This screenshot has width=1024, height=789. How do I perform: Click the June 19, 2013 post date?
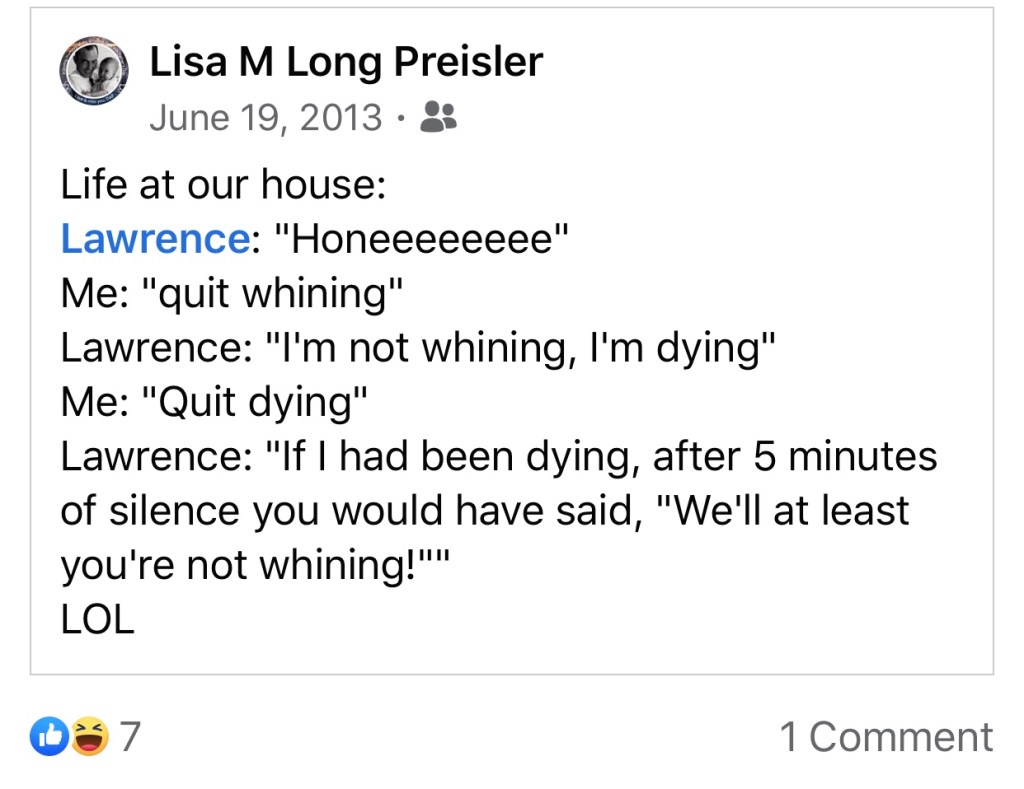(265, 118)
